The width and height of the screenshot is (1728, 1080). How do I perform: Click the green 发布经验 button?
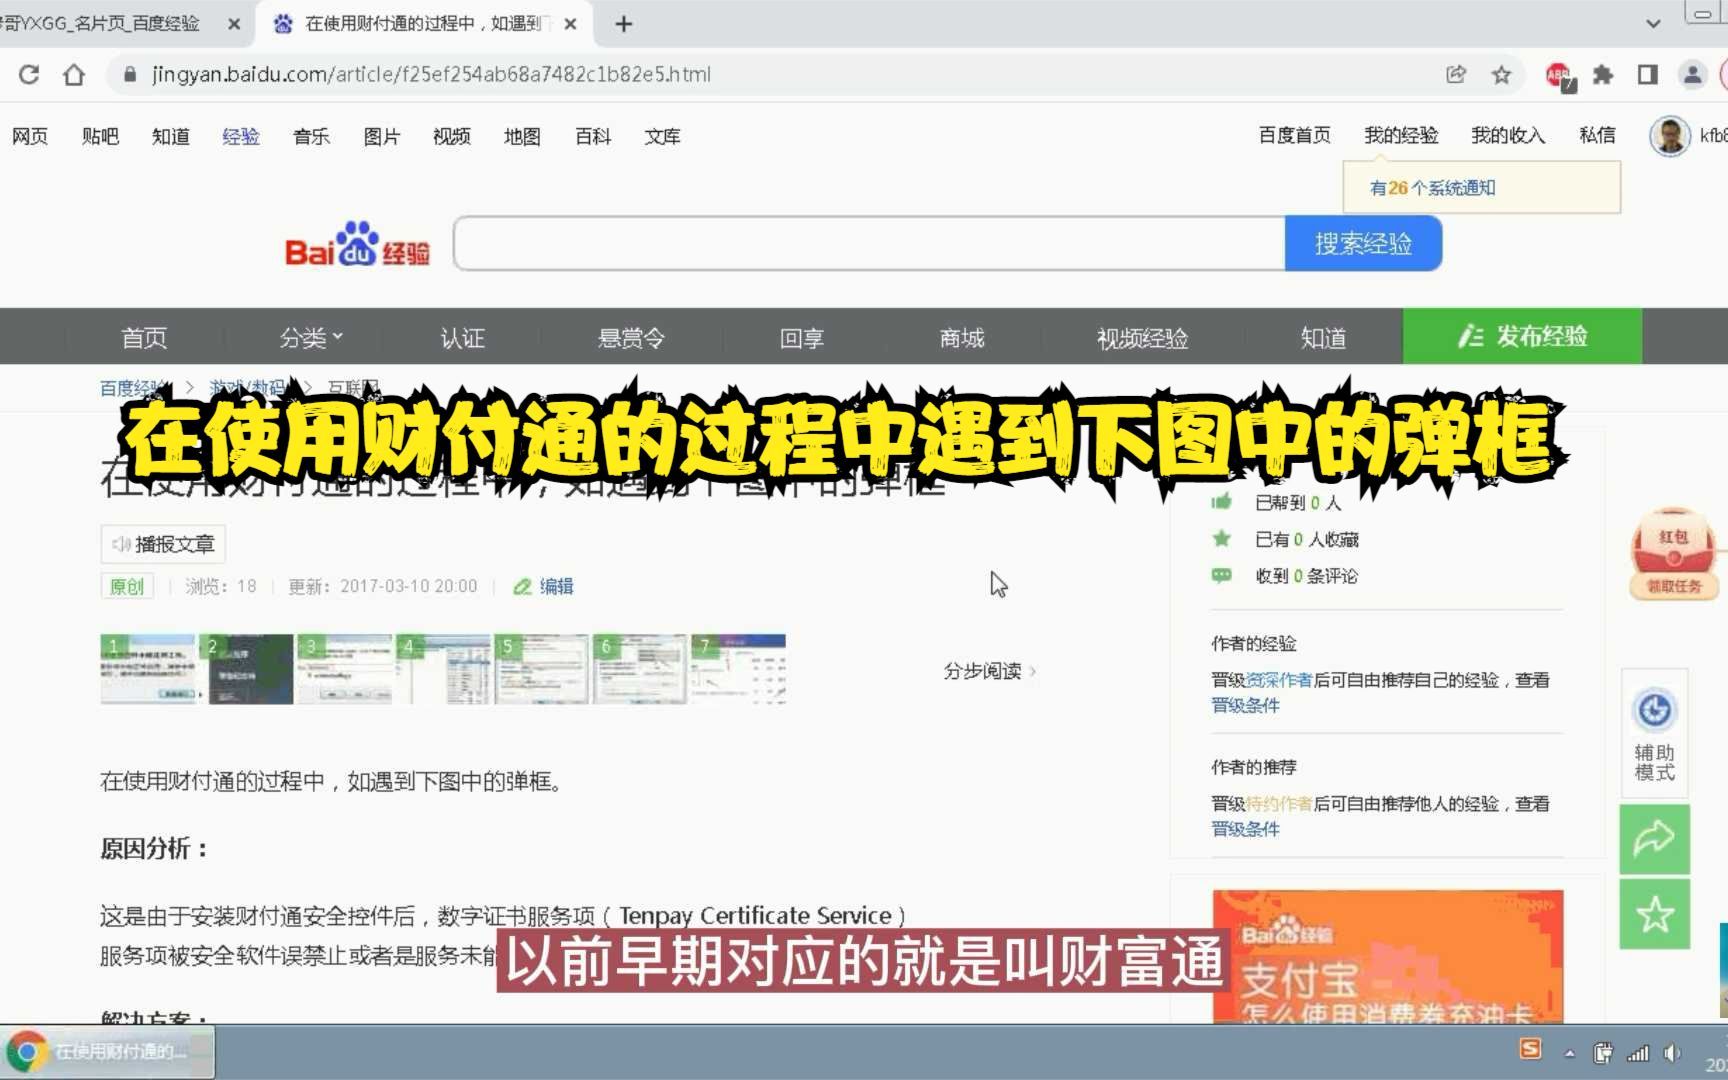[x=1522, y=336]
